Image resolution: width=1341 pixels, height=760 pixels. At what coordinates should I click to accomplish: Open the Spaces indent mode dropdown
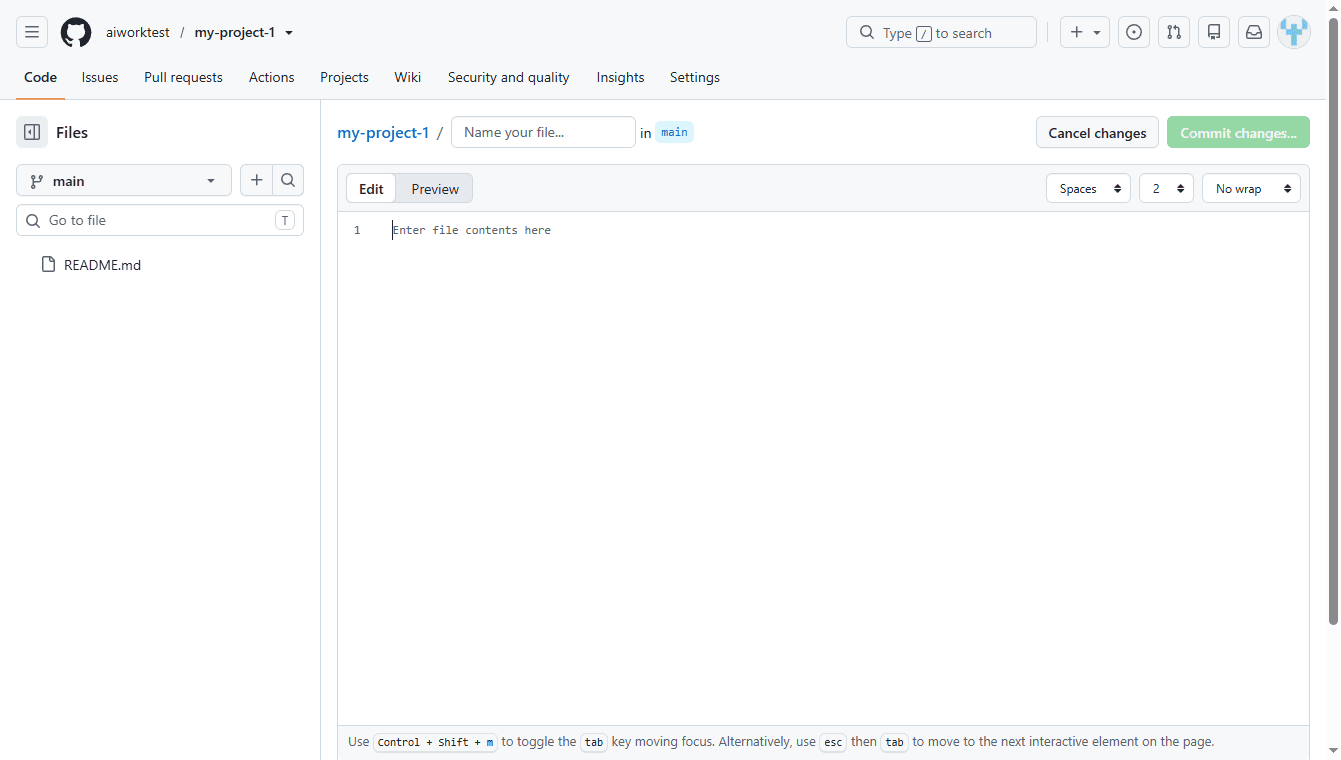pyautogui.click(x=1088, y=189)
